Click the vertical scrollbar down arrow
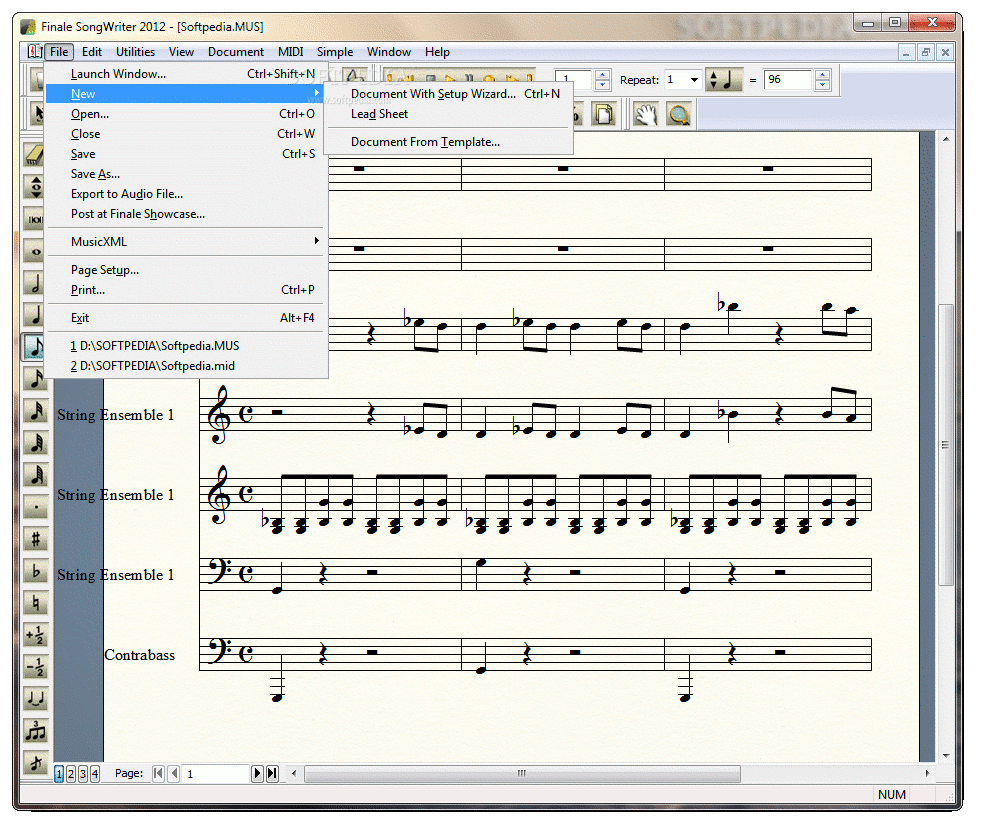 click(946, 755)
